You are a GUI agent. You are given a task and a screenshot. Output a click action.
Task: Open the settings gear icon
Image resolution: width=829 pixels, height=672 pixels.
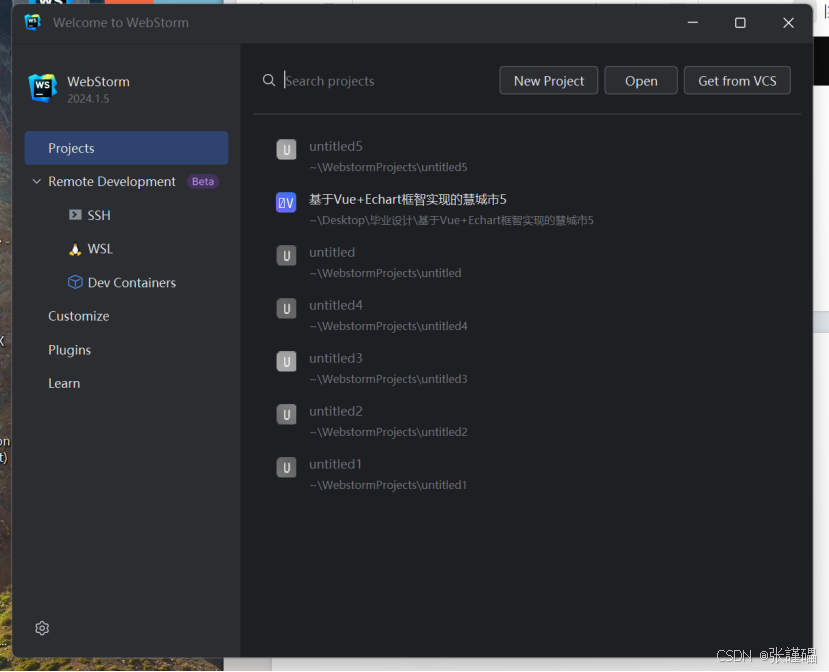[x=42, y=628]
